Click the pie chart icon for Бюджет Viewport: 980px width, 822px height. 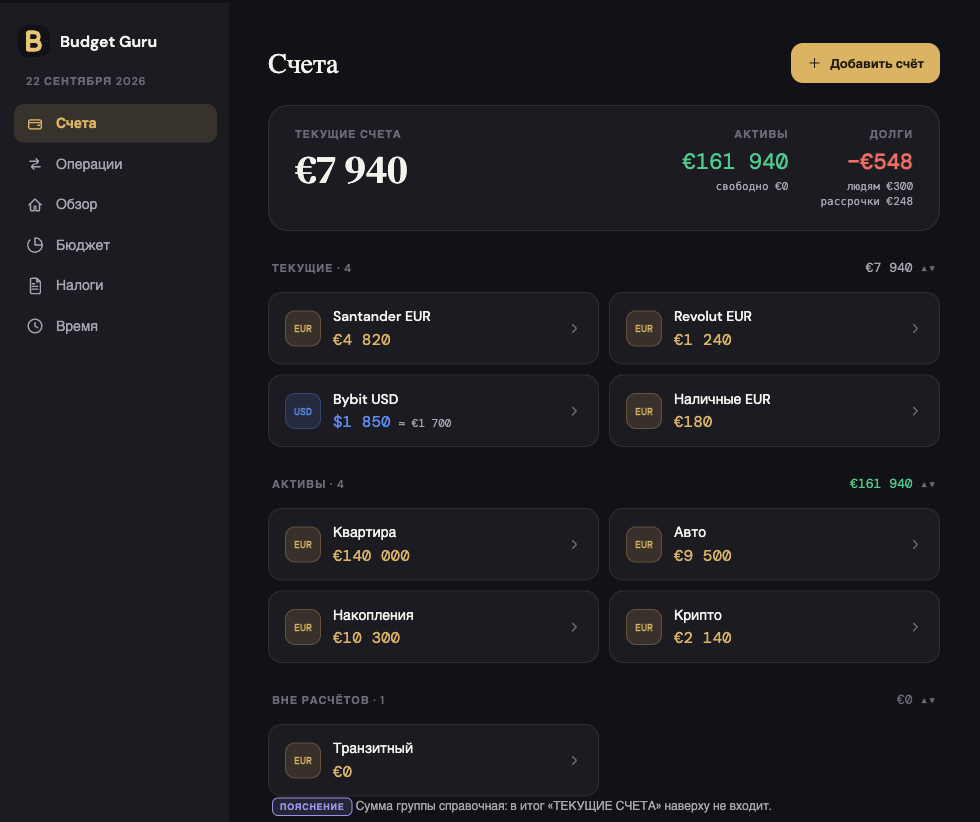[x=35, y=245]
